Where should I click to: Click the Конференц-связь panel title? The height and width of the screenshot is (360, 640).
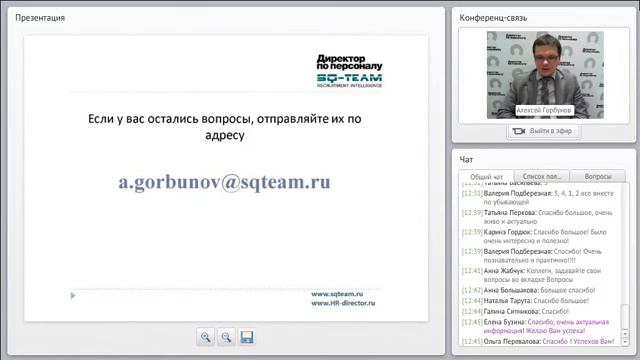[493, 18]
